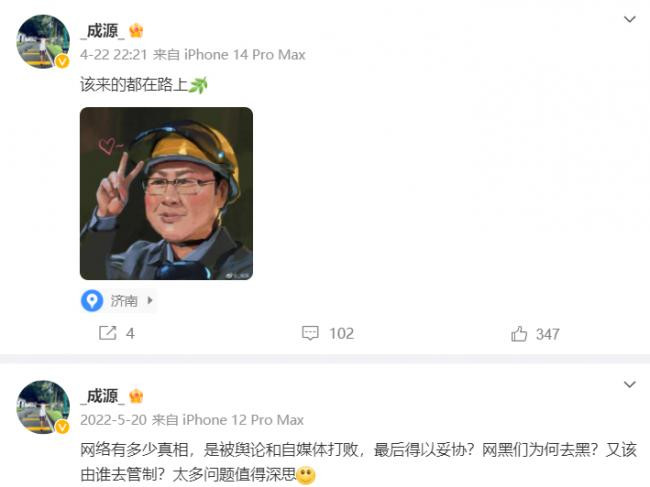Image resolution: width=650 pixels, height=487 pixels.
Task: Click the crown badge beside first username
Action: point(136,31)
